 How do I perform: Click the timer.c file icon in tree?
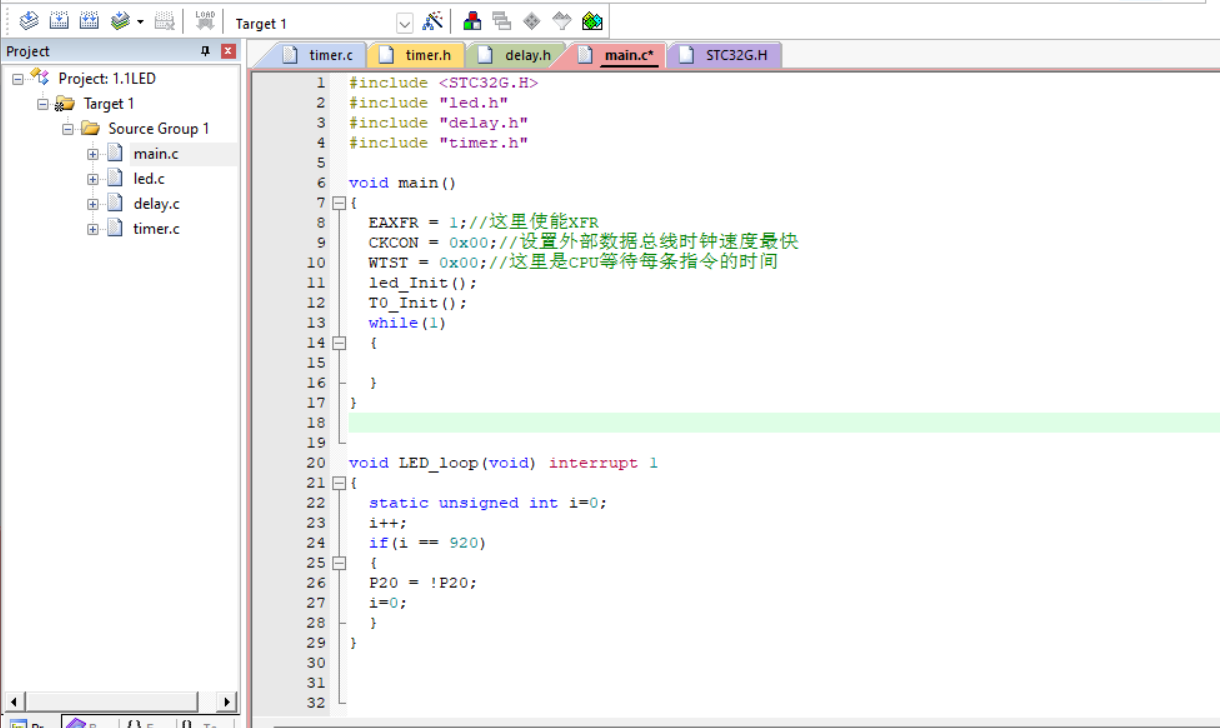coord(115,228)
